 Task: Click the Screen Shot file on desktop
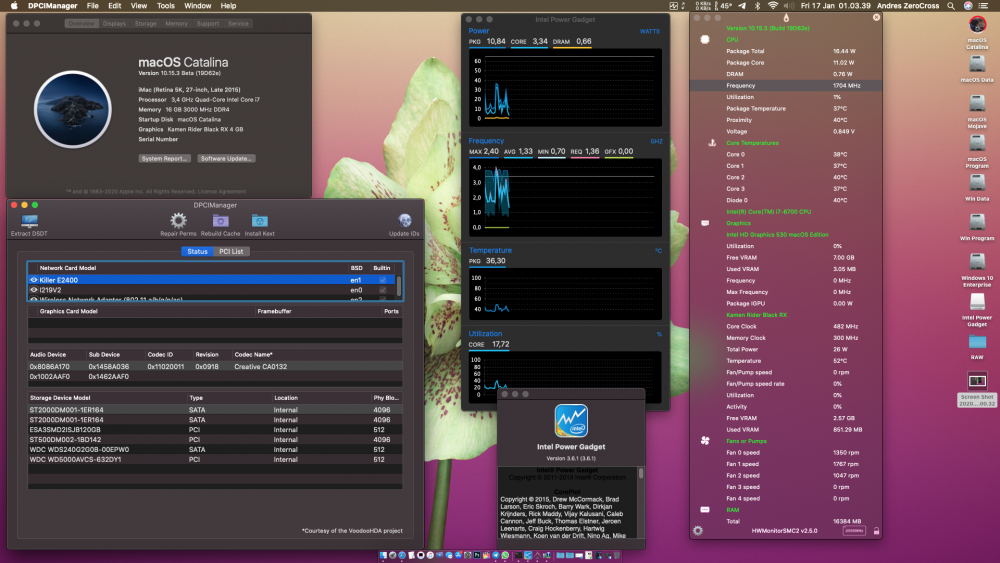click(x=977, y=389)
